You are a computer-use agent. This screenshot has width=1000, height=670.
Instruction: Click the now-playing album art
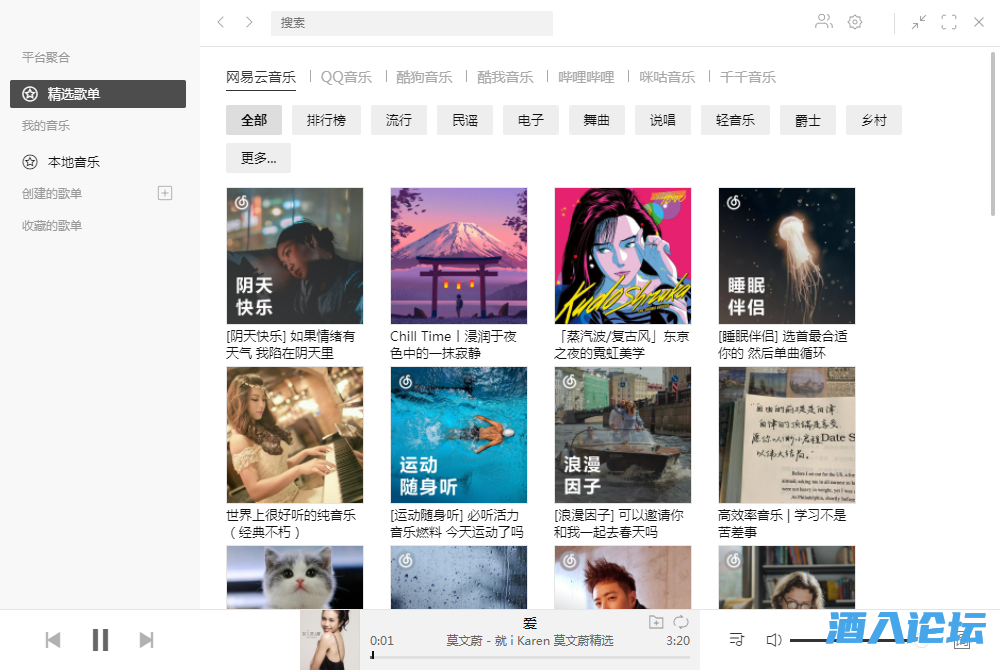(x=330, y=640)
